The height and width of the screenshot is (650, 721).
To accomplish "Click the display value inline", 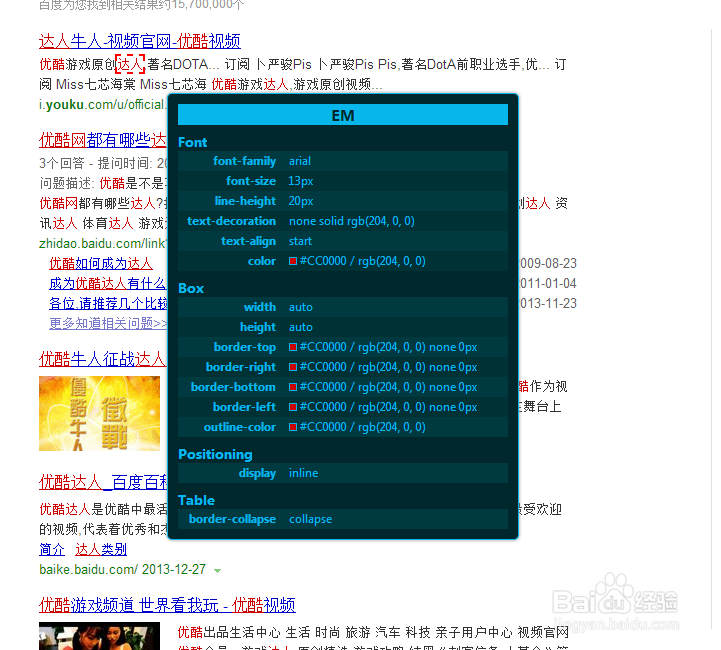I will [x=303, y=473].
